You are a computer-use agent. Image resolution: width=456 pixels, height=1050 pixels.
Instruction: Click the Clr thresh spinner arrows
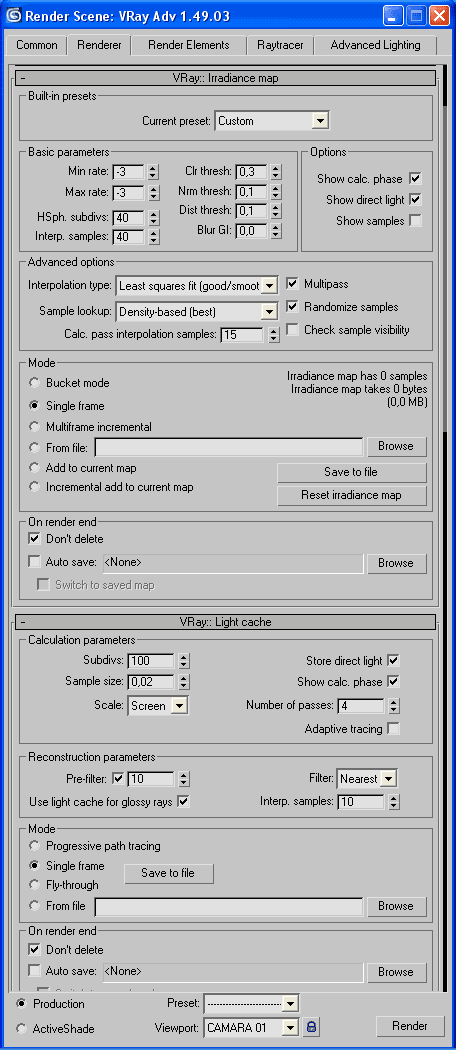click(x=277, y=172)
